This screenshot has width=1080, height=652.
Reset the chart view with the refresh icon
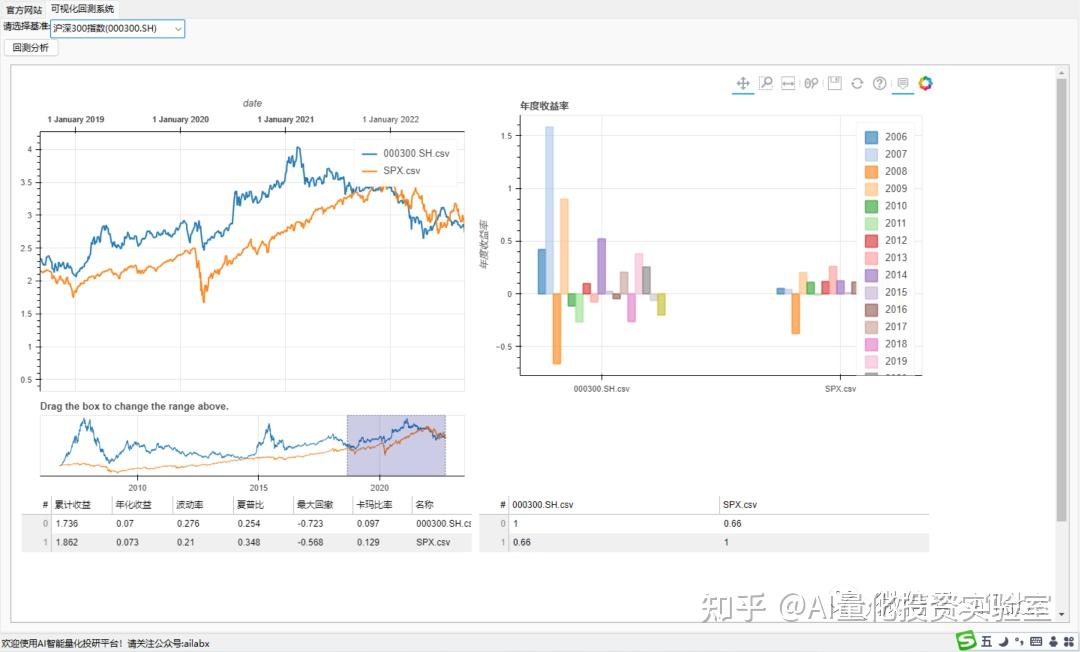(x=857, y=83)
